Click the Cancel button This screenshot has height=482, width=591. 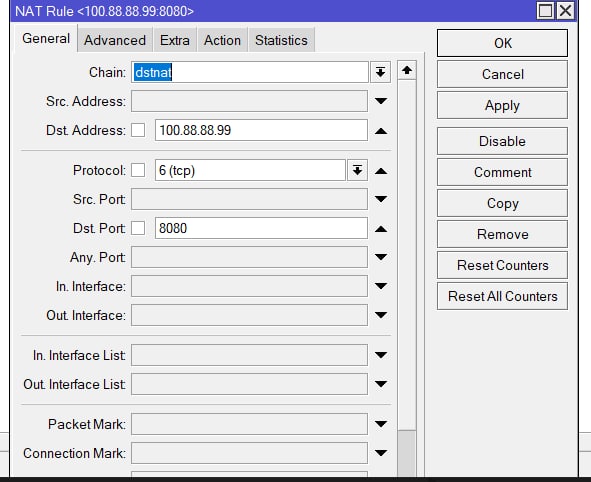[502, 74]
